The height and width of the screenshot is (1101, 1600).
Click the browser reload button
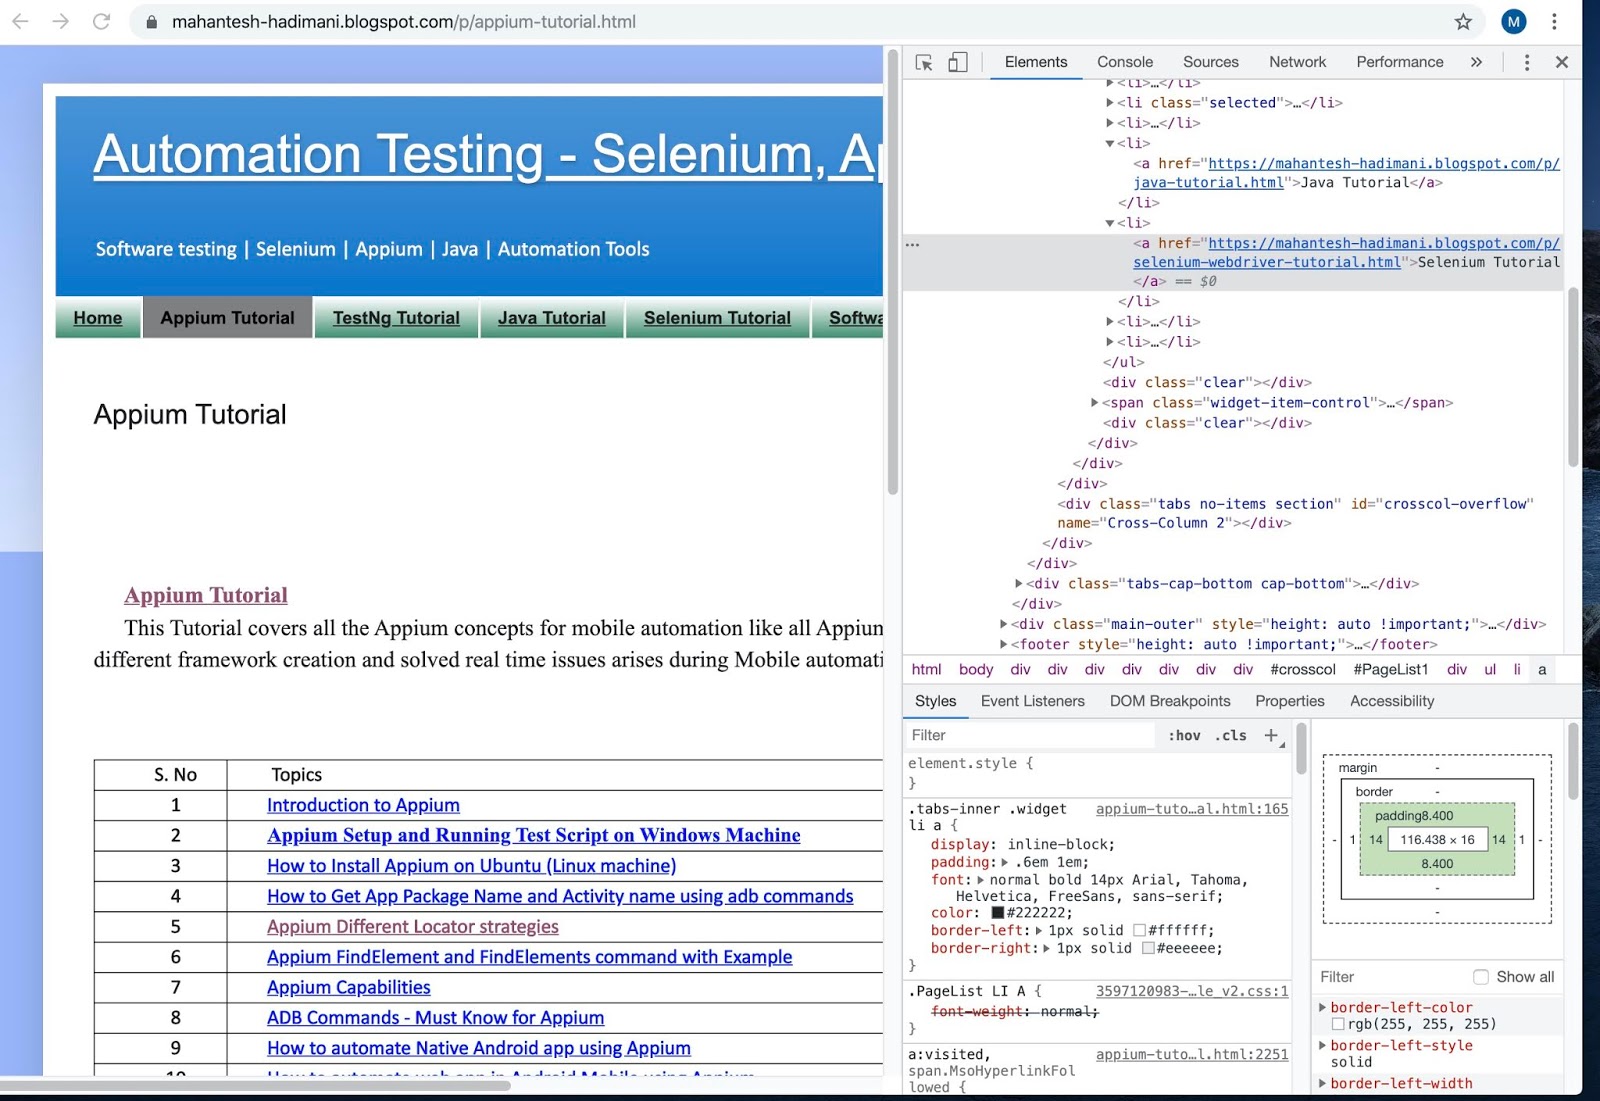pyautogui.click(x=101, y=22)
